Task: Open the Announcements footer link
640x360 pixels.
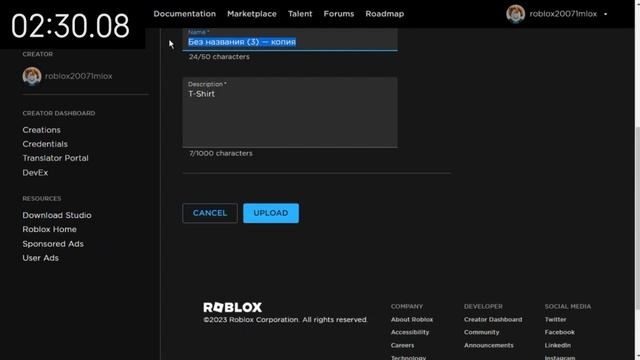Action: [x=489, y=345]
